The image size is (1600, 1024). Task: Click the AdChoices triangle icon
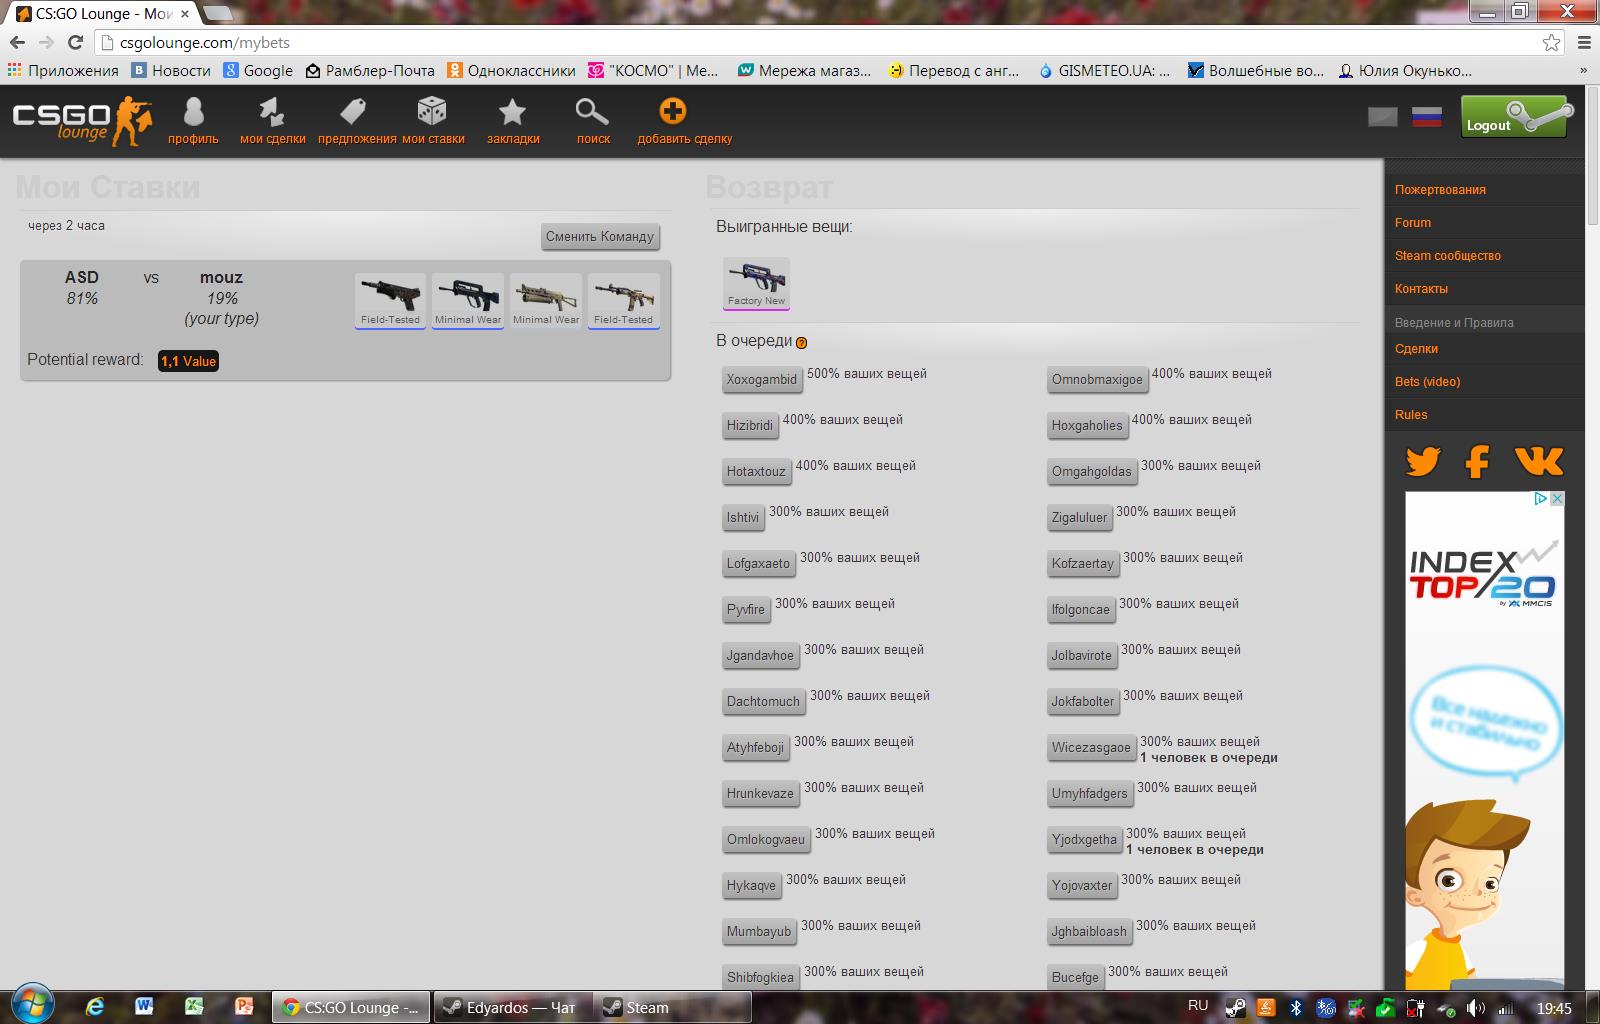1542,499
